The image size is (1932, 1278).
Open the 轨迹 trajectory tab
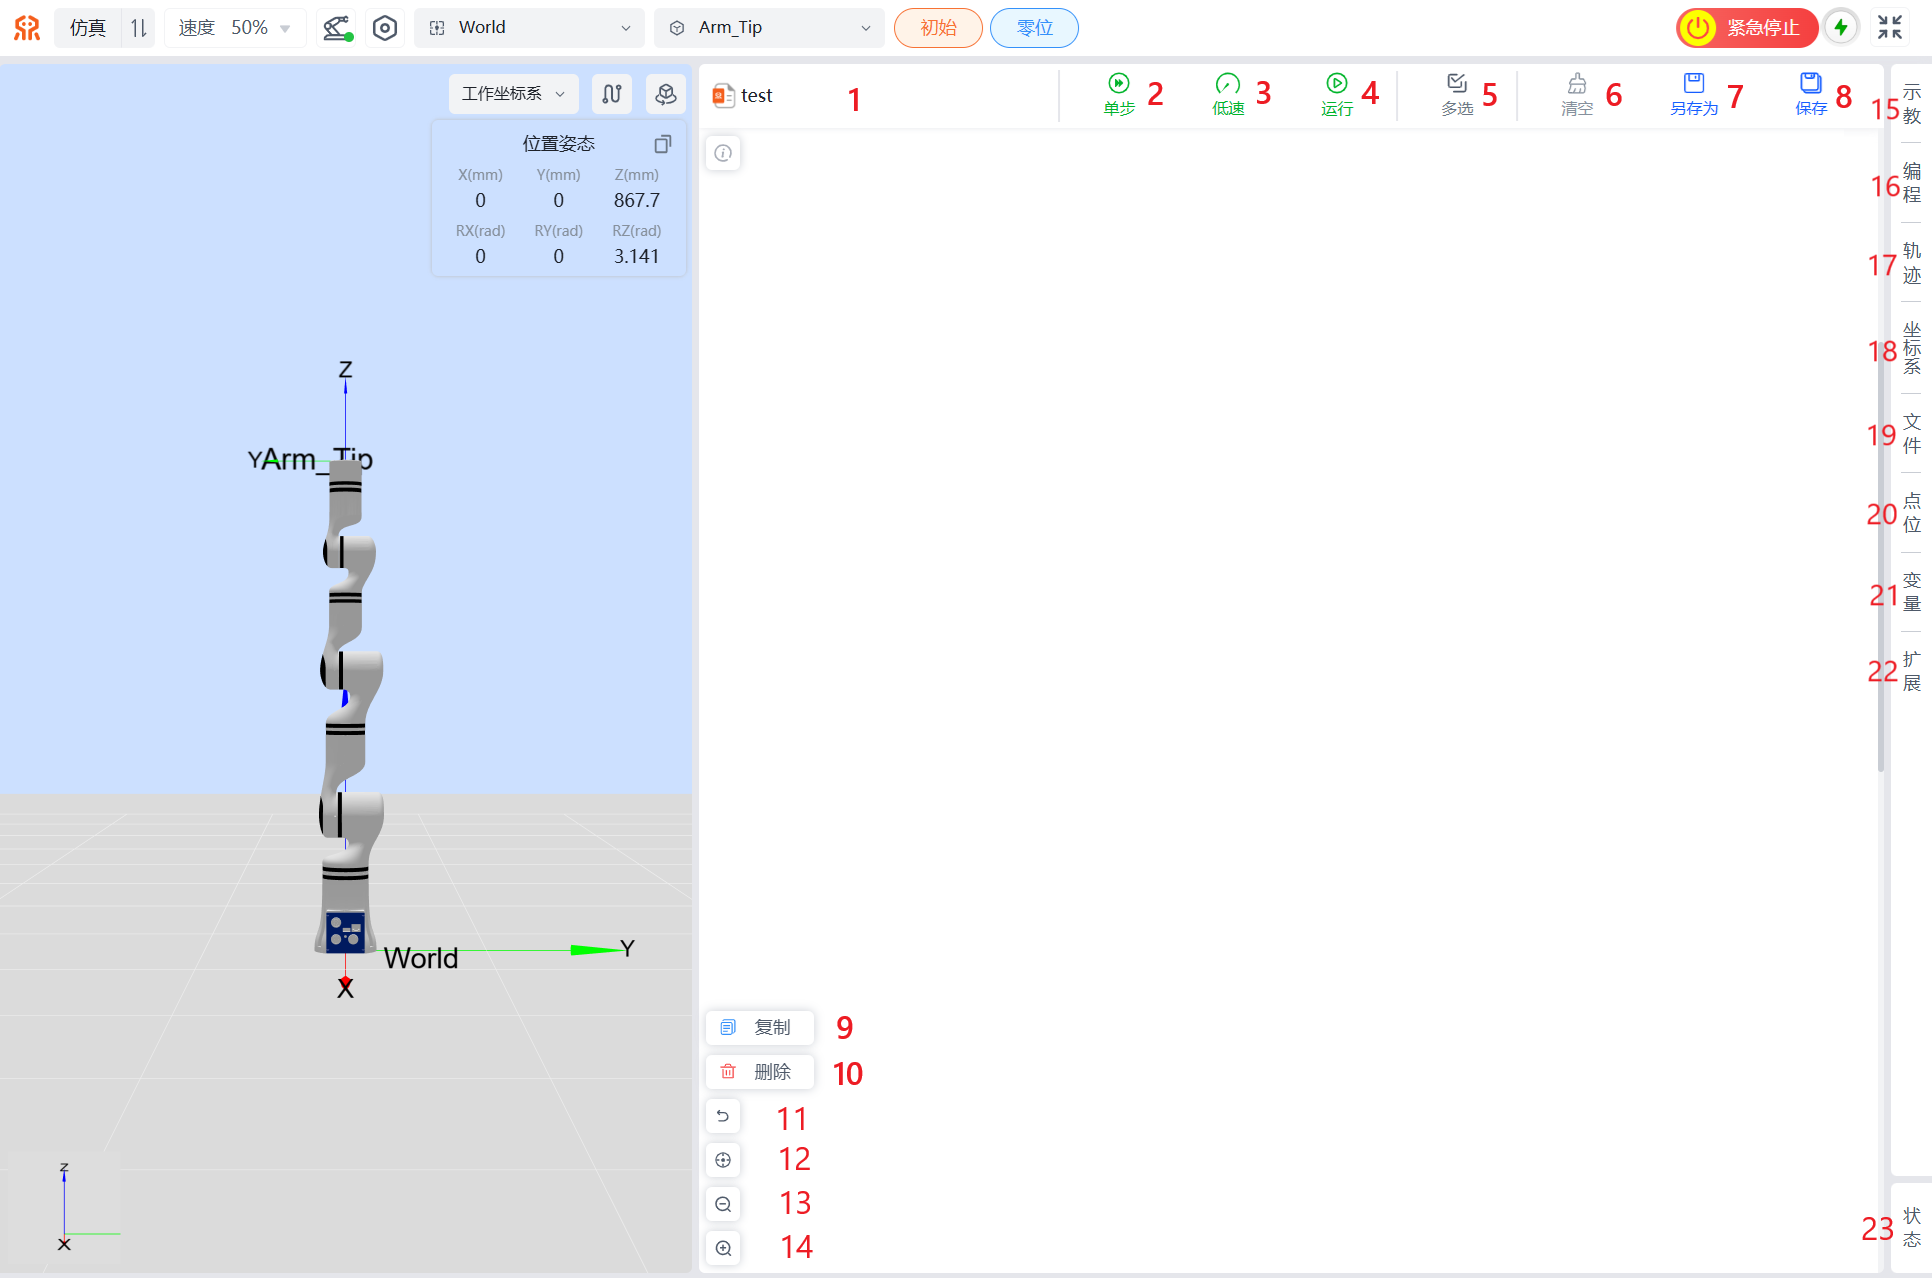[1911, 263]
